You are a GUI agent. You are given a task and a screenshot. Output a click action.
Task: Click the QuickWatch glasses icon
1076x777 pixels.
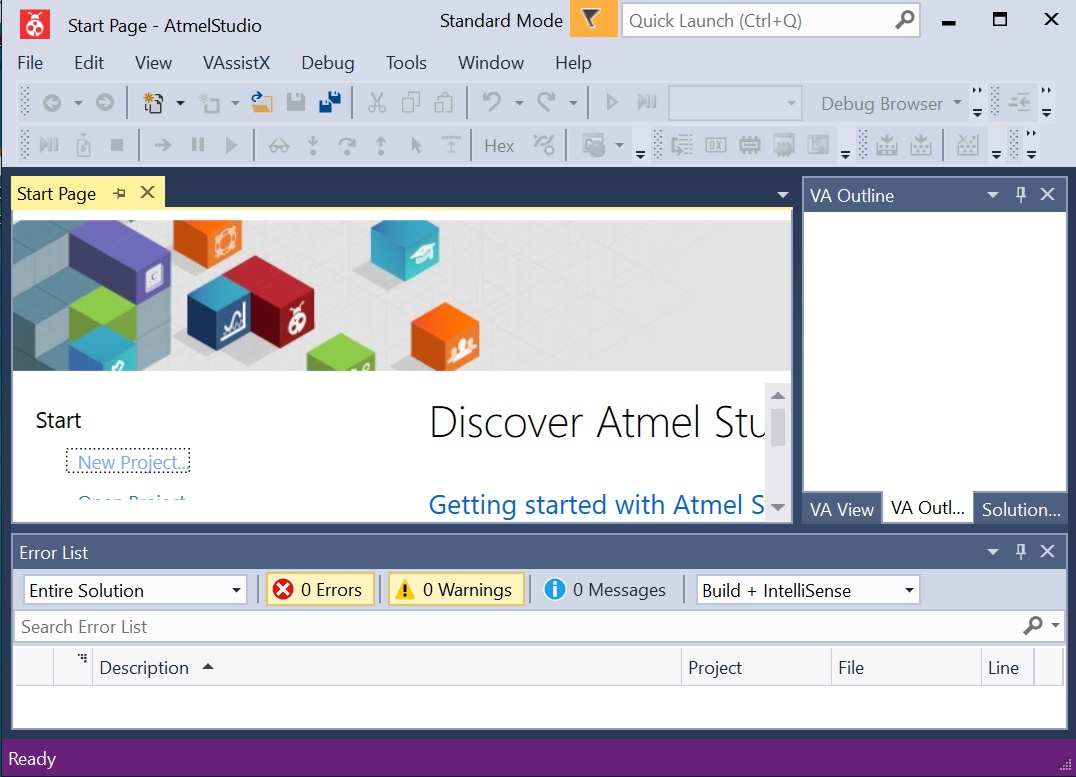[279, 145]
